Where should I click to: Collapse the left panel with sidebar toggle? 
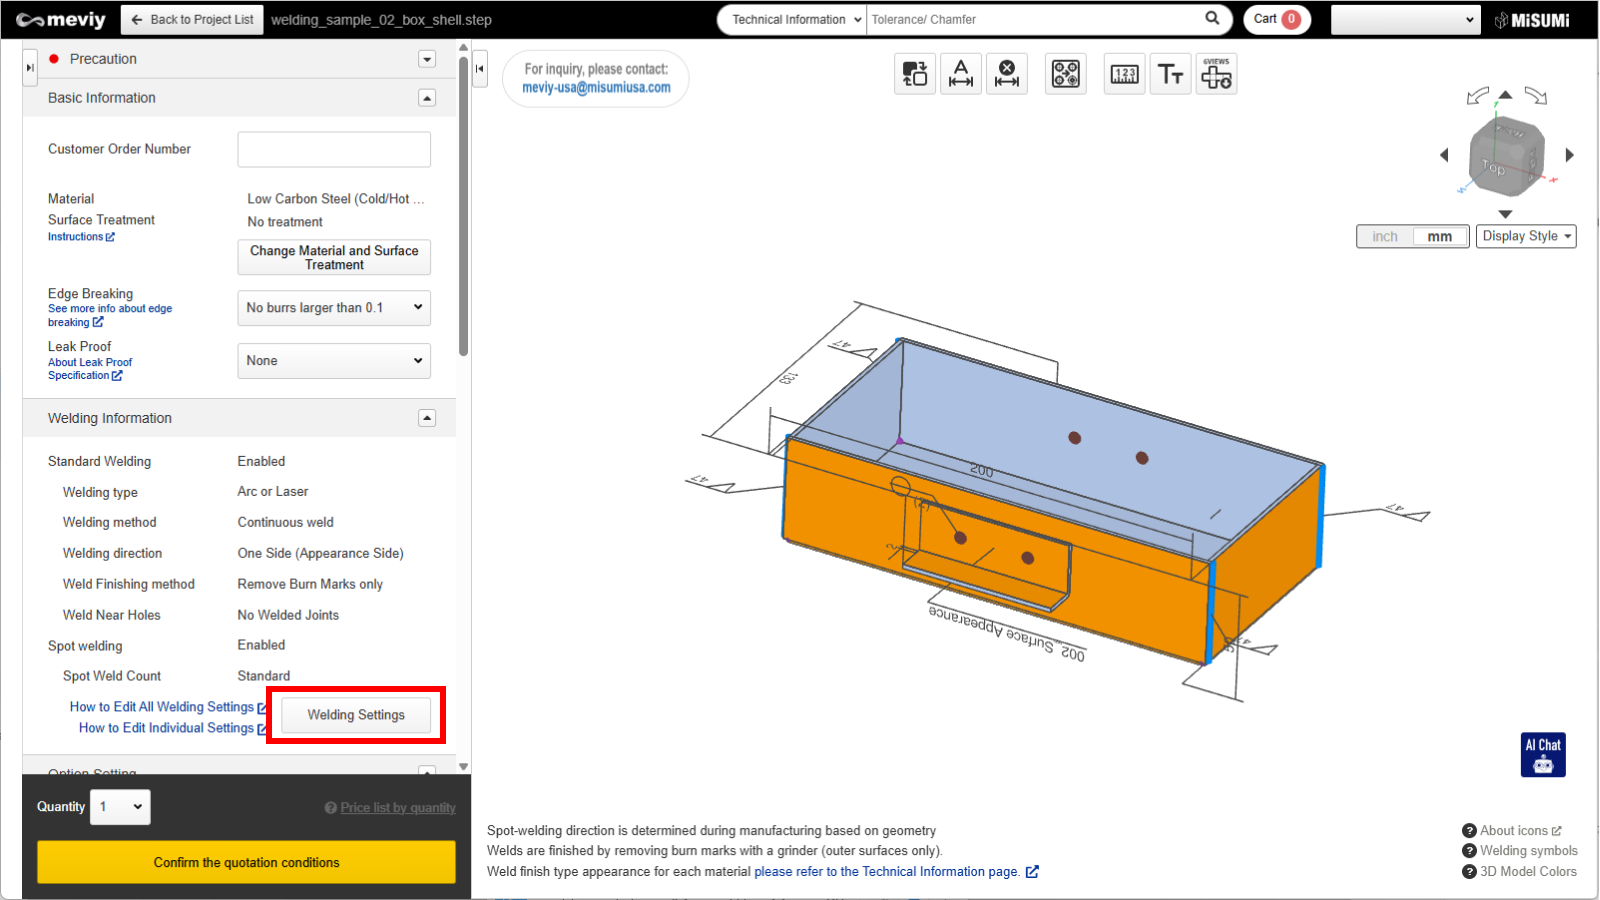pos(480,69)
